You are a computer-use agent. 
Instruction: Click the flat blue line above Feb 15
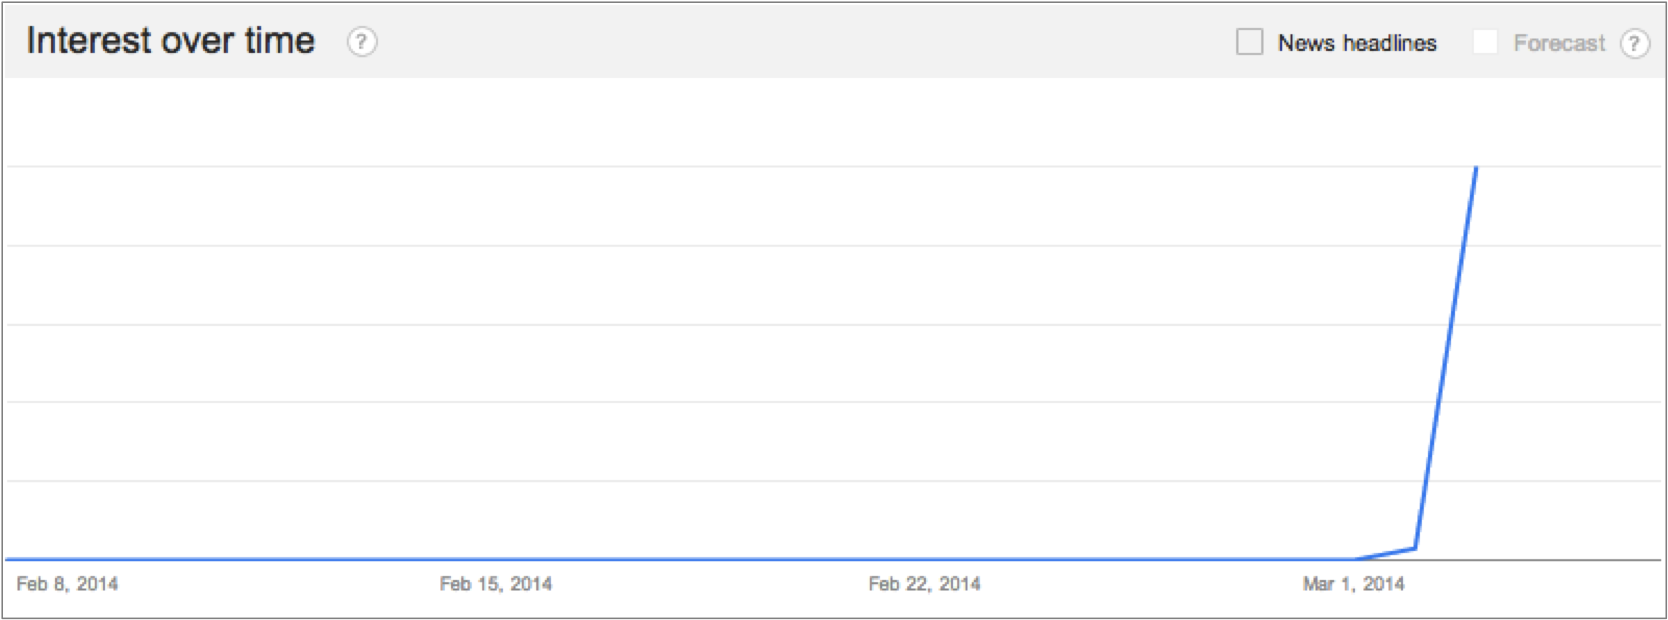tap(495, 559)
